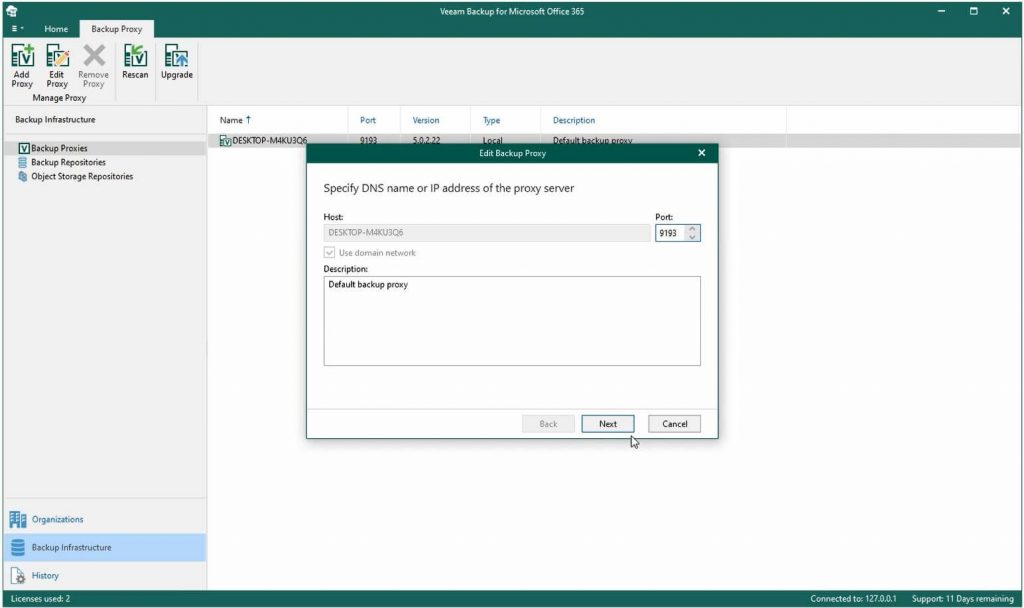This screenshot has width=1024, height=608.
Task: Click the Backup Repositories tree icon
Action: [23, 162]
